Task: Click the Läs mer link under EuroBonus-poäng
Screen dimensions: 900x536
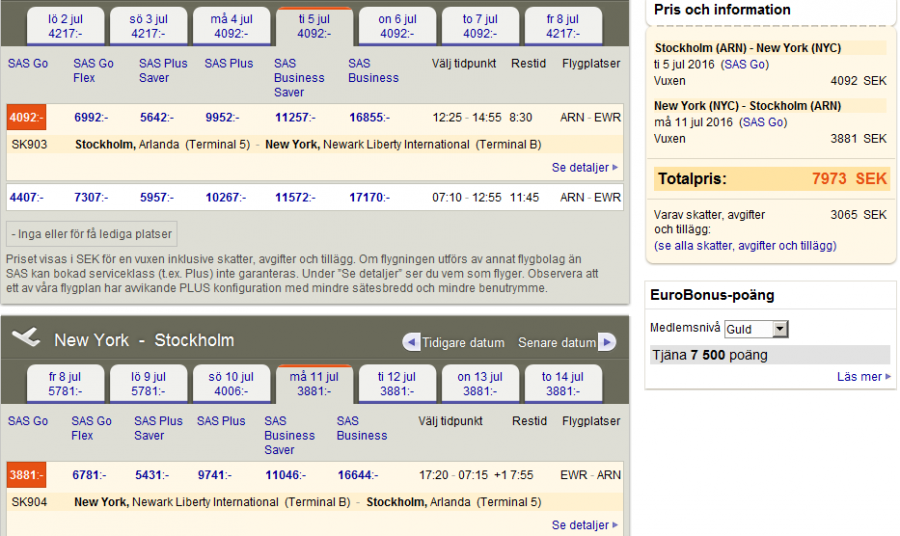Action: point(863,377)
